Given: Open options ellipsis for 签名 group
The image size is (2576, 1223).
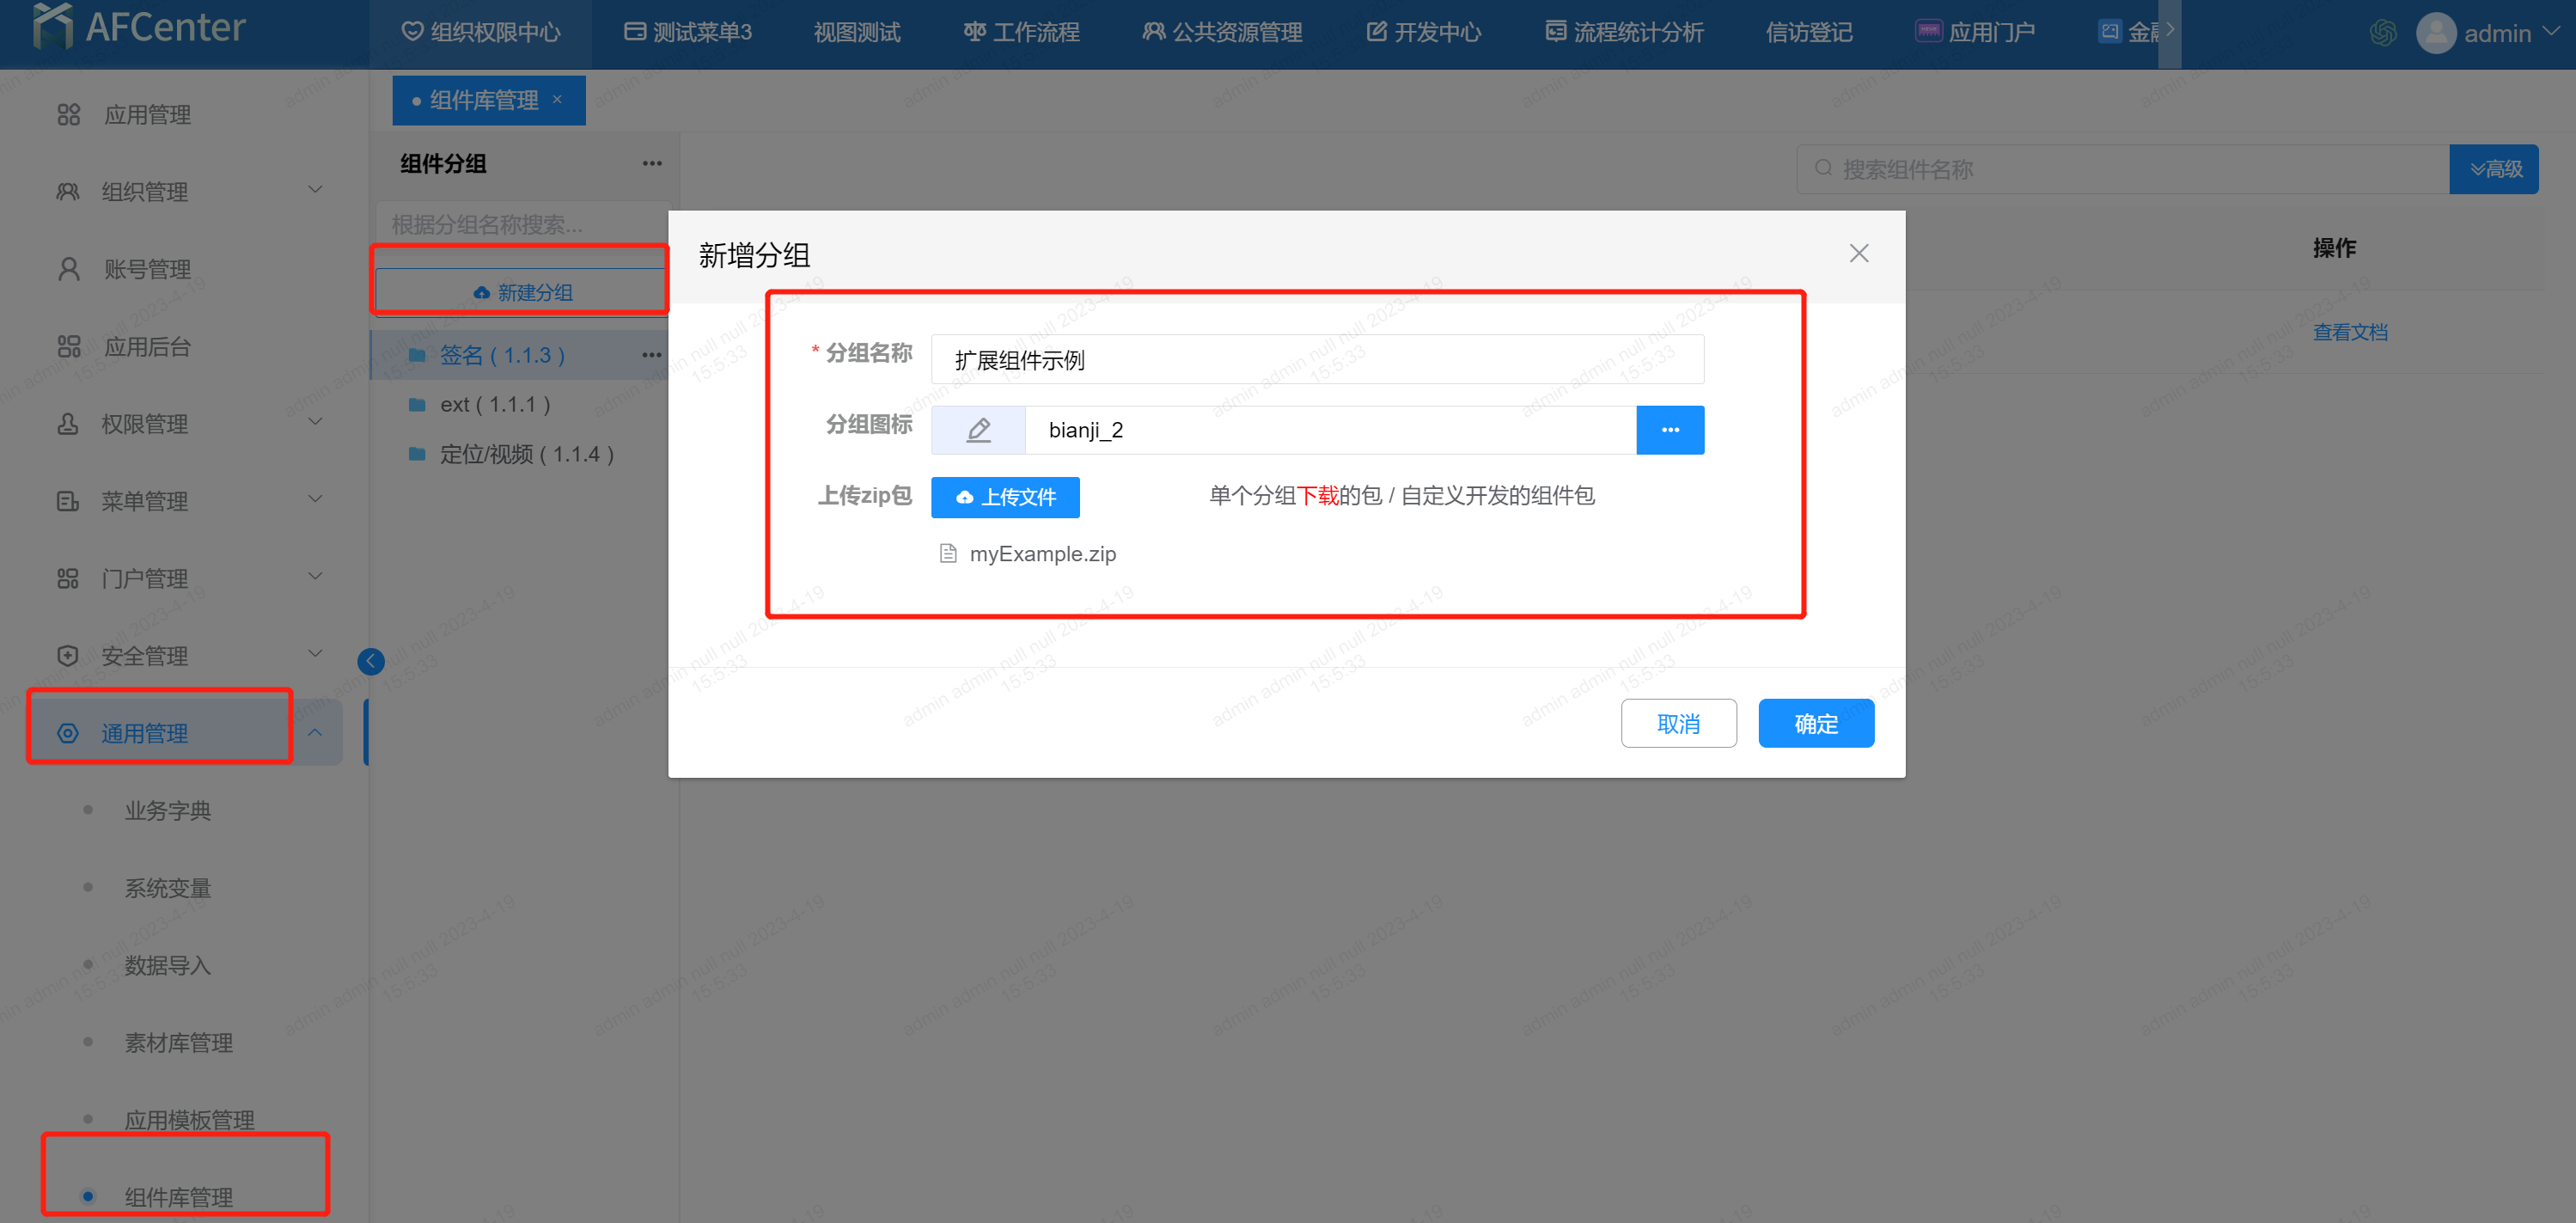Looking at the screenshot, I should click(652, 355).
